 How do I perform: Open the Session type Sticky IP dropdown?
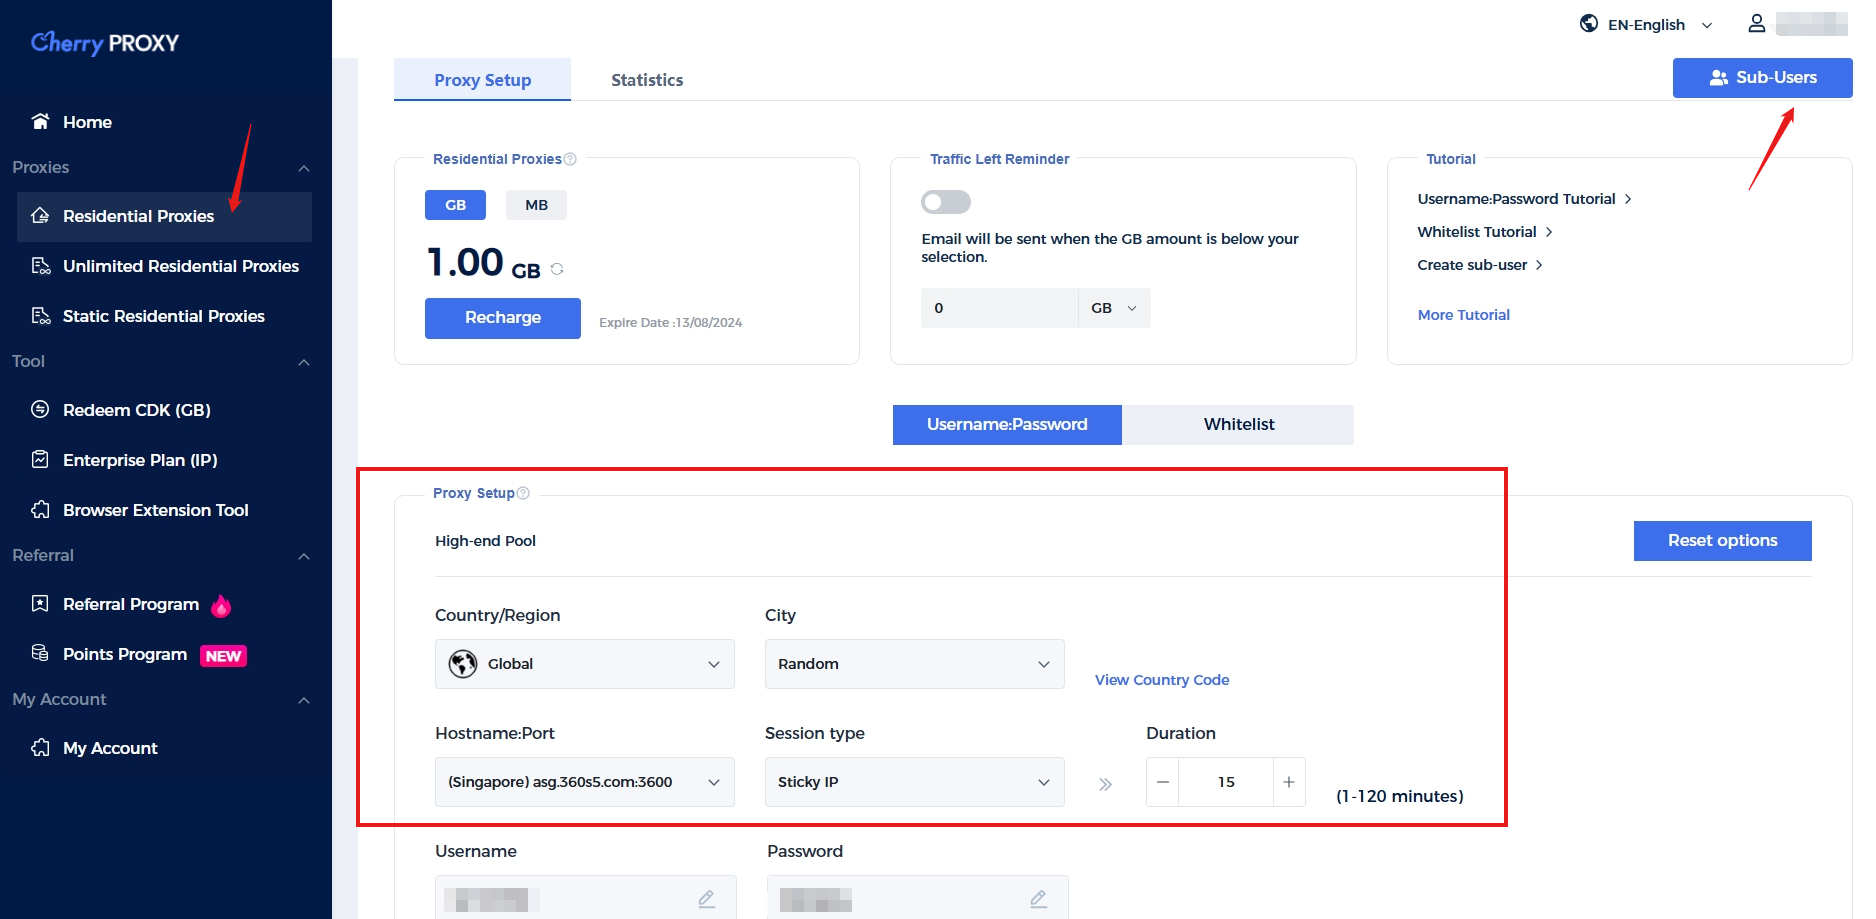point(914,782)
